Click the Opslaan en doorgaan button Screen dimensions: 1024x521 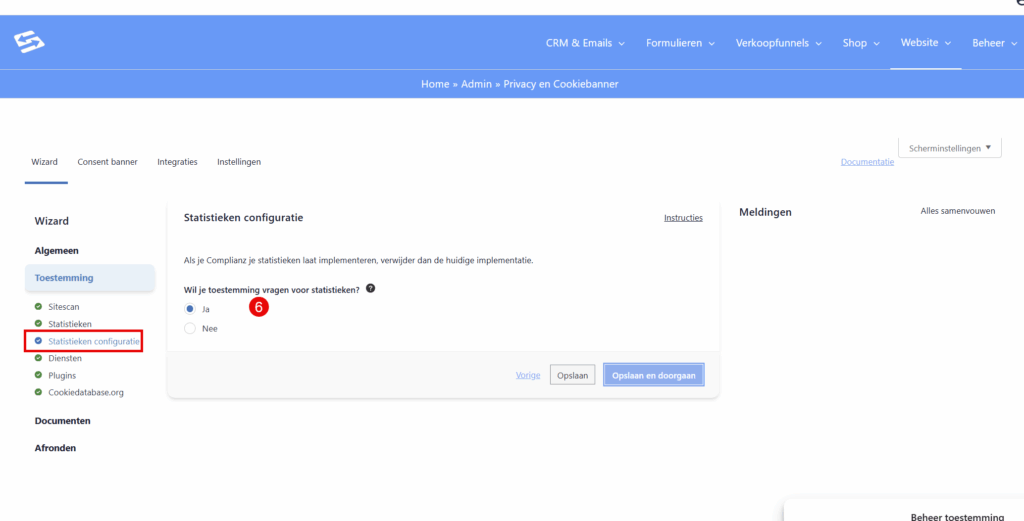point(653,375)
